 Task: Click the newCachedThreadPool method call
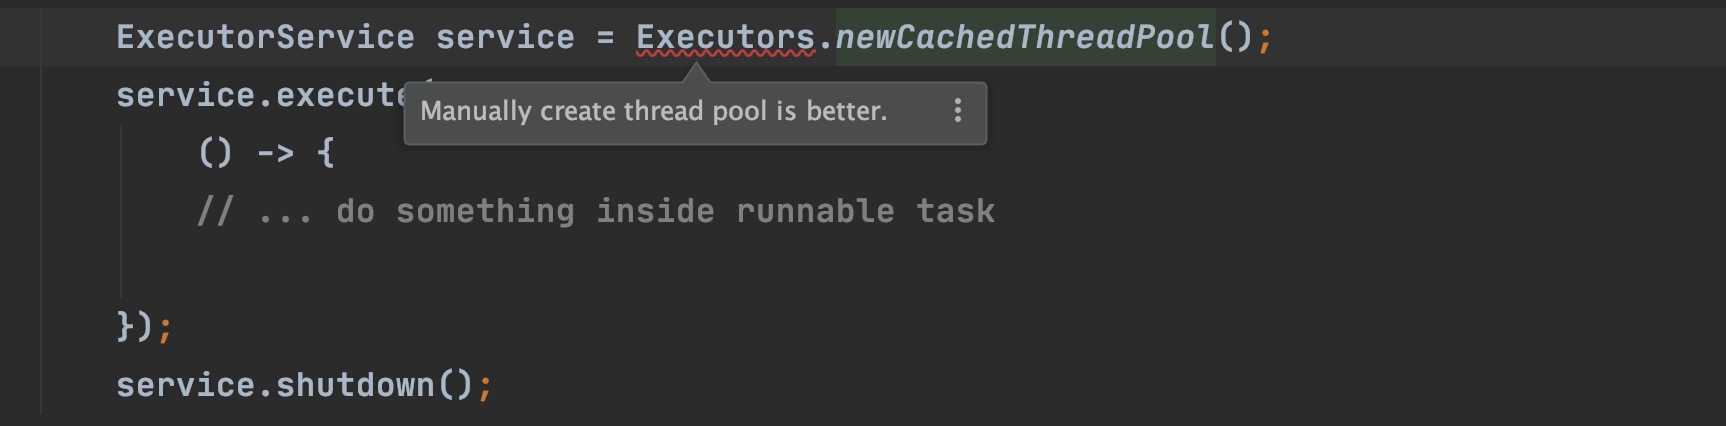point(1024,38)
